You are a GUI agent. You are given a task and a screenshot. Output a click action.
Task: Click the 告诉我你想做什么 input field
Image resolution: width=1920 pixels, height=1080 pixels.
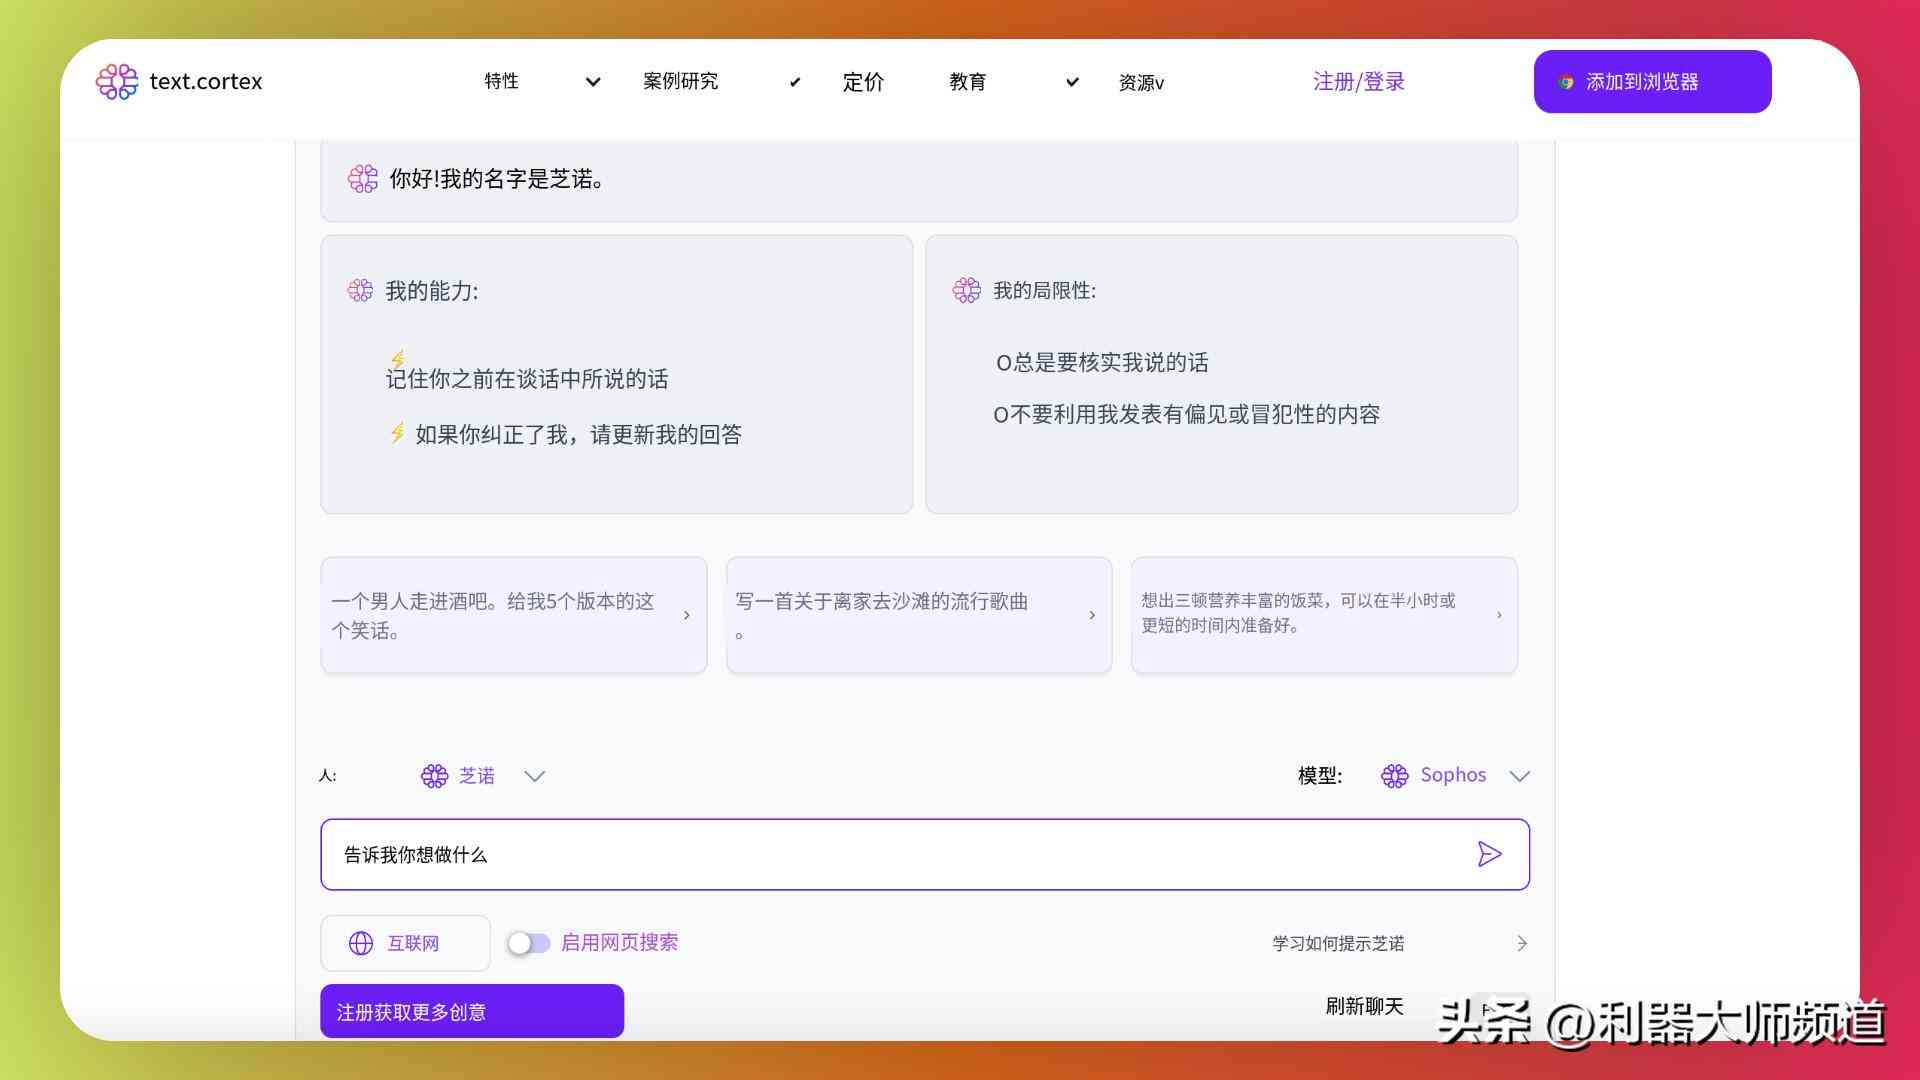[924, 853]
